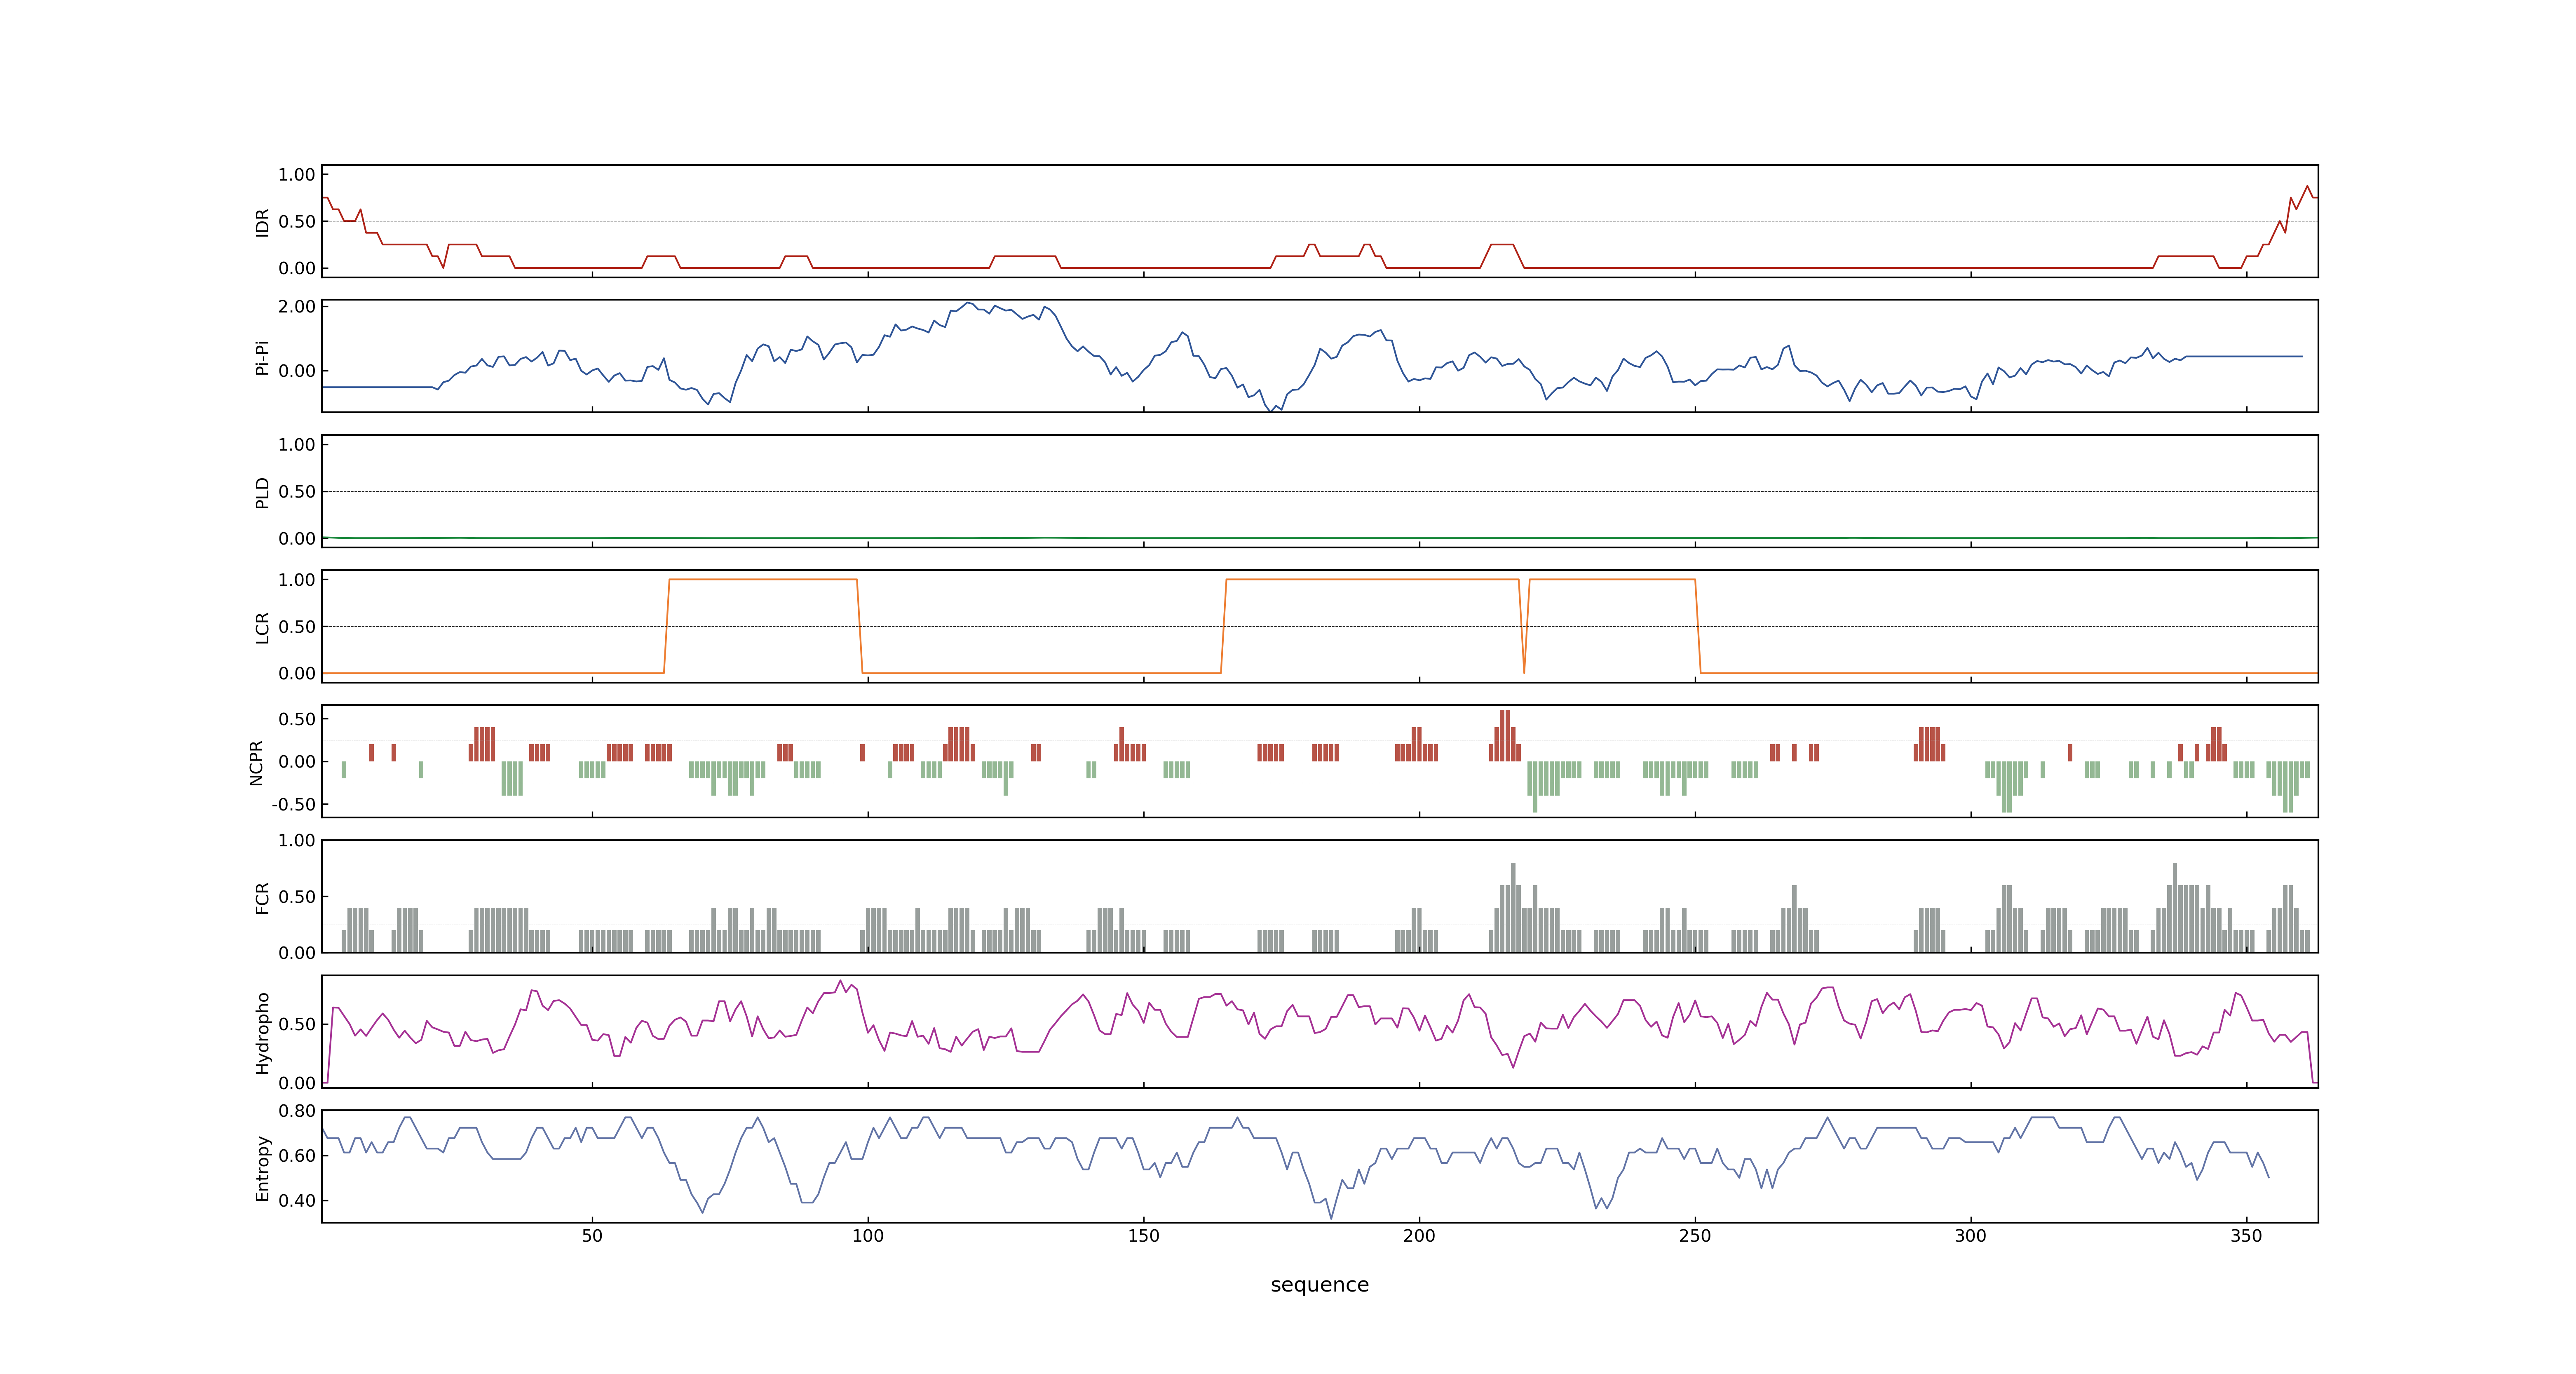Click the Hydropho y-axis label

click(x=262, y=1033)
